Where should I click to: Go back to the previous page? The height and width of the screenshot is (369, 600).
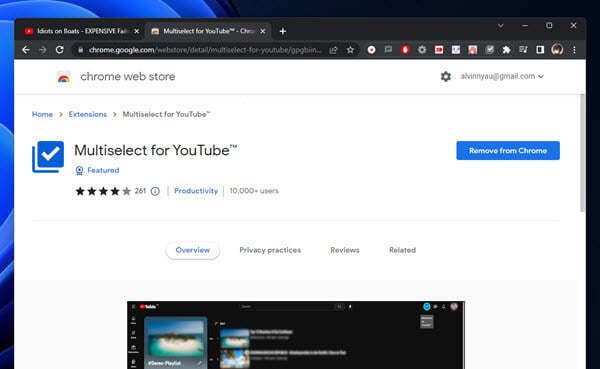point(26,50)
